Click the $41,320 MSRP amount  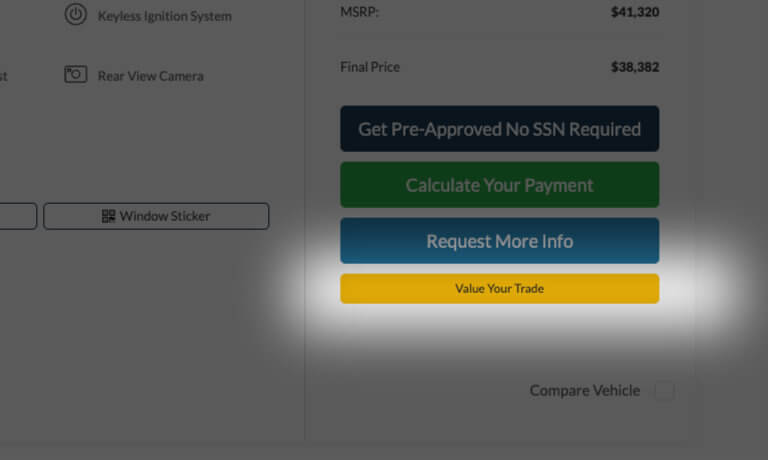point(635,13)
